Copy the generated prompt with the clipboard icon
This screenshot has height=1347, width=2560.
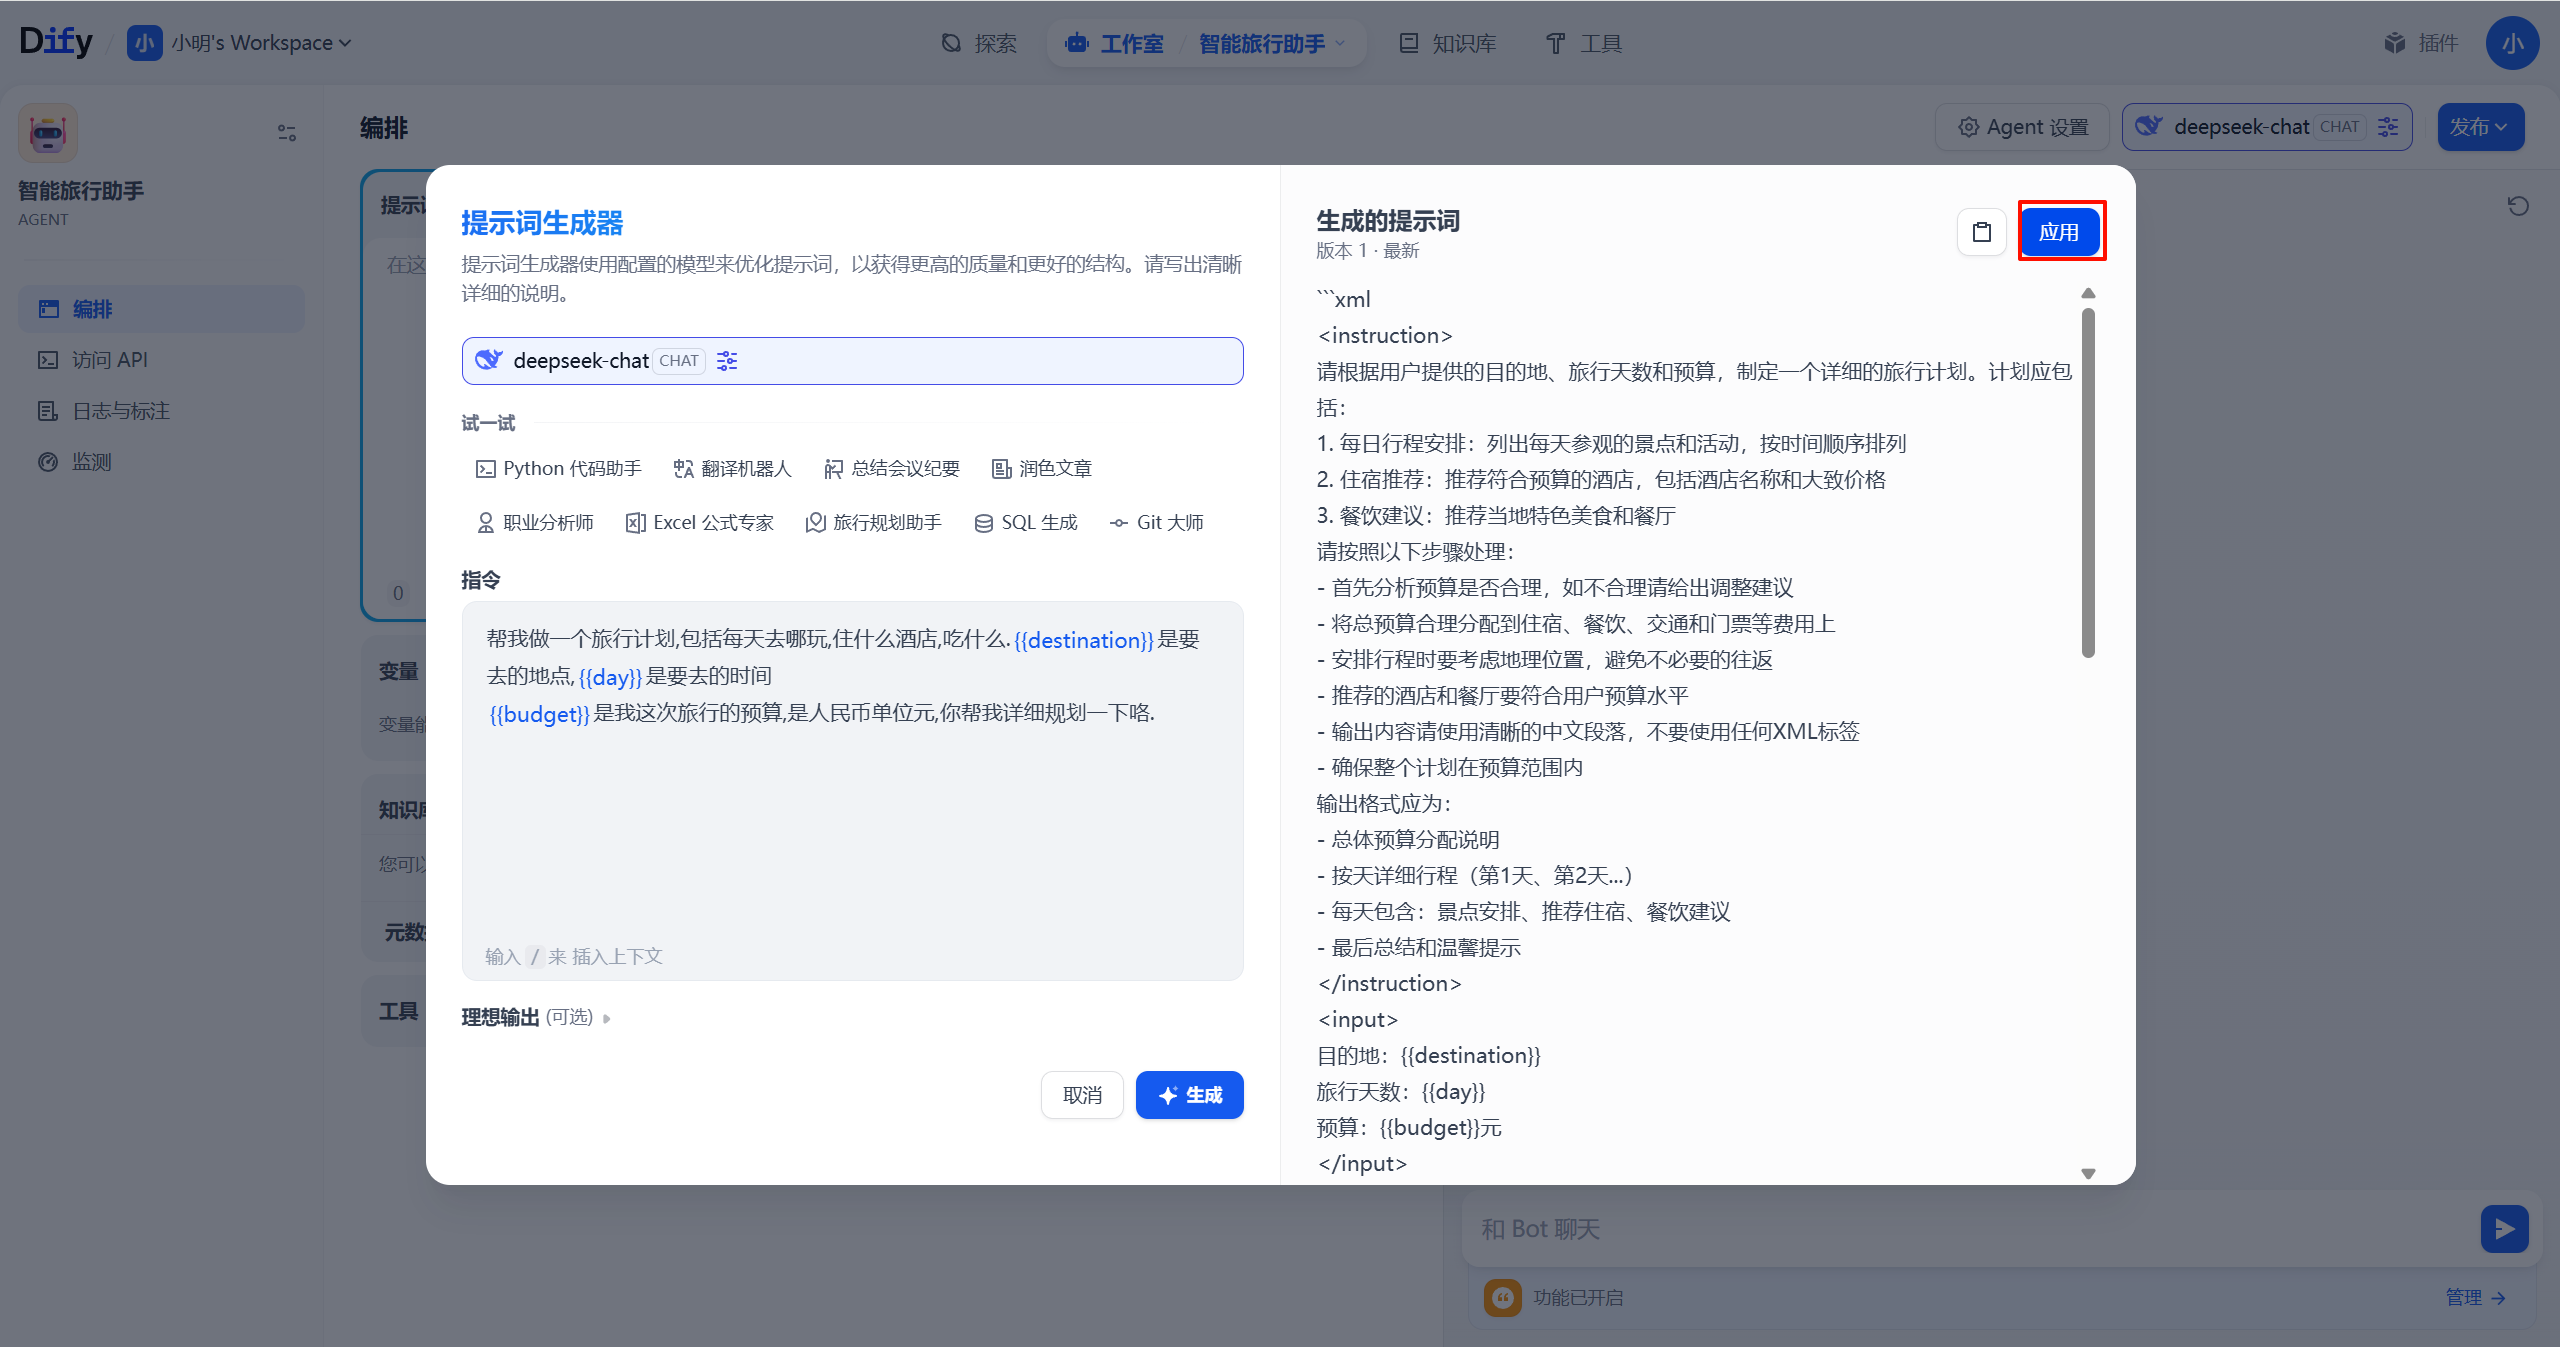(1981, 232)
